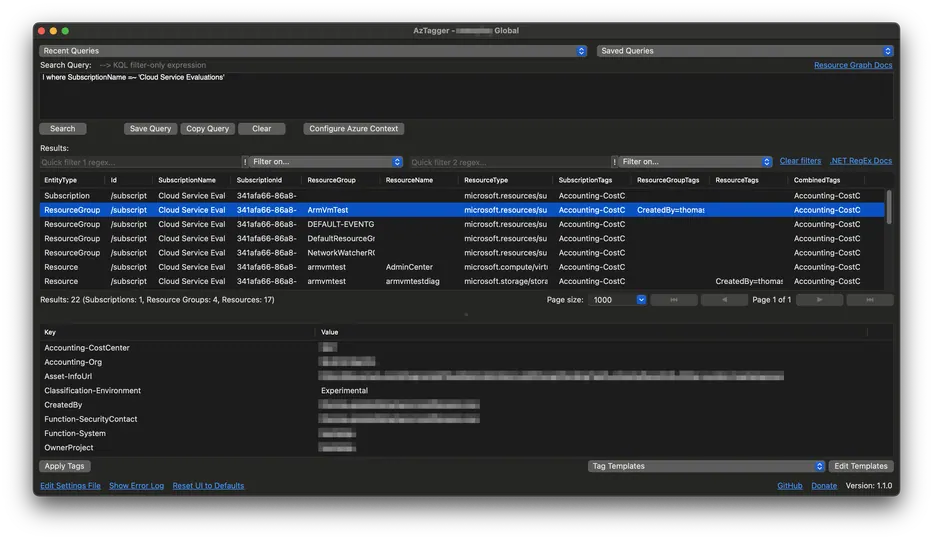Toggle the '!' invert button for quick filter 1
The image size is (933, 540).
(245, 162)
